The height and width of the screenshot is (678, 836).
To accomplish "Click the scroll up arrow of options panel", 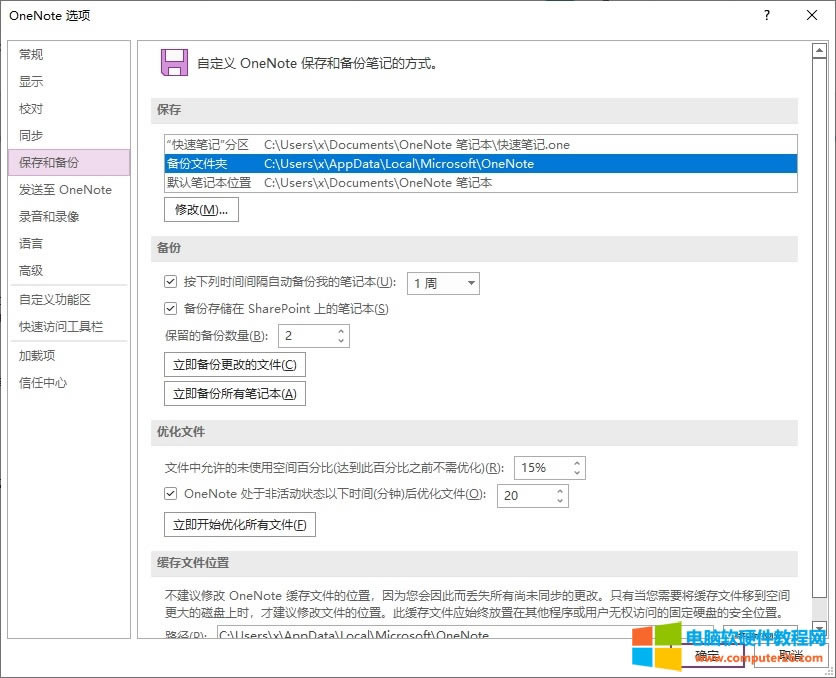I will 818,50.
